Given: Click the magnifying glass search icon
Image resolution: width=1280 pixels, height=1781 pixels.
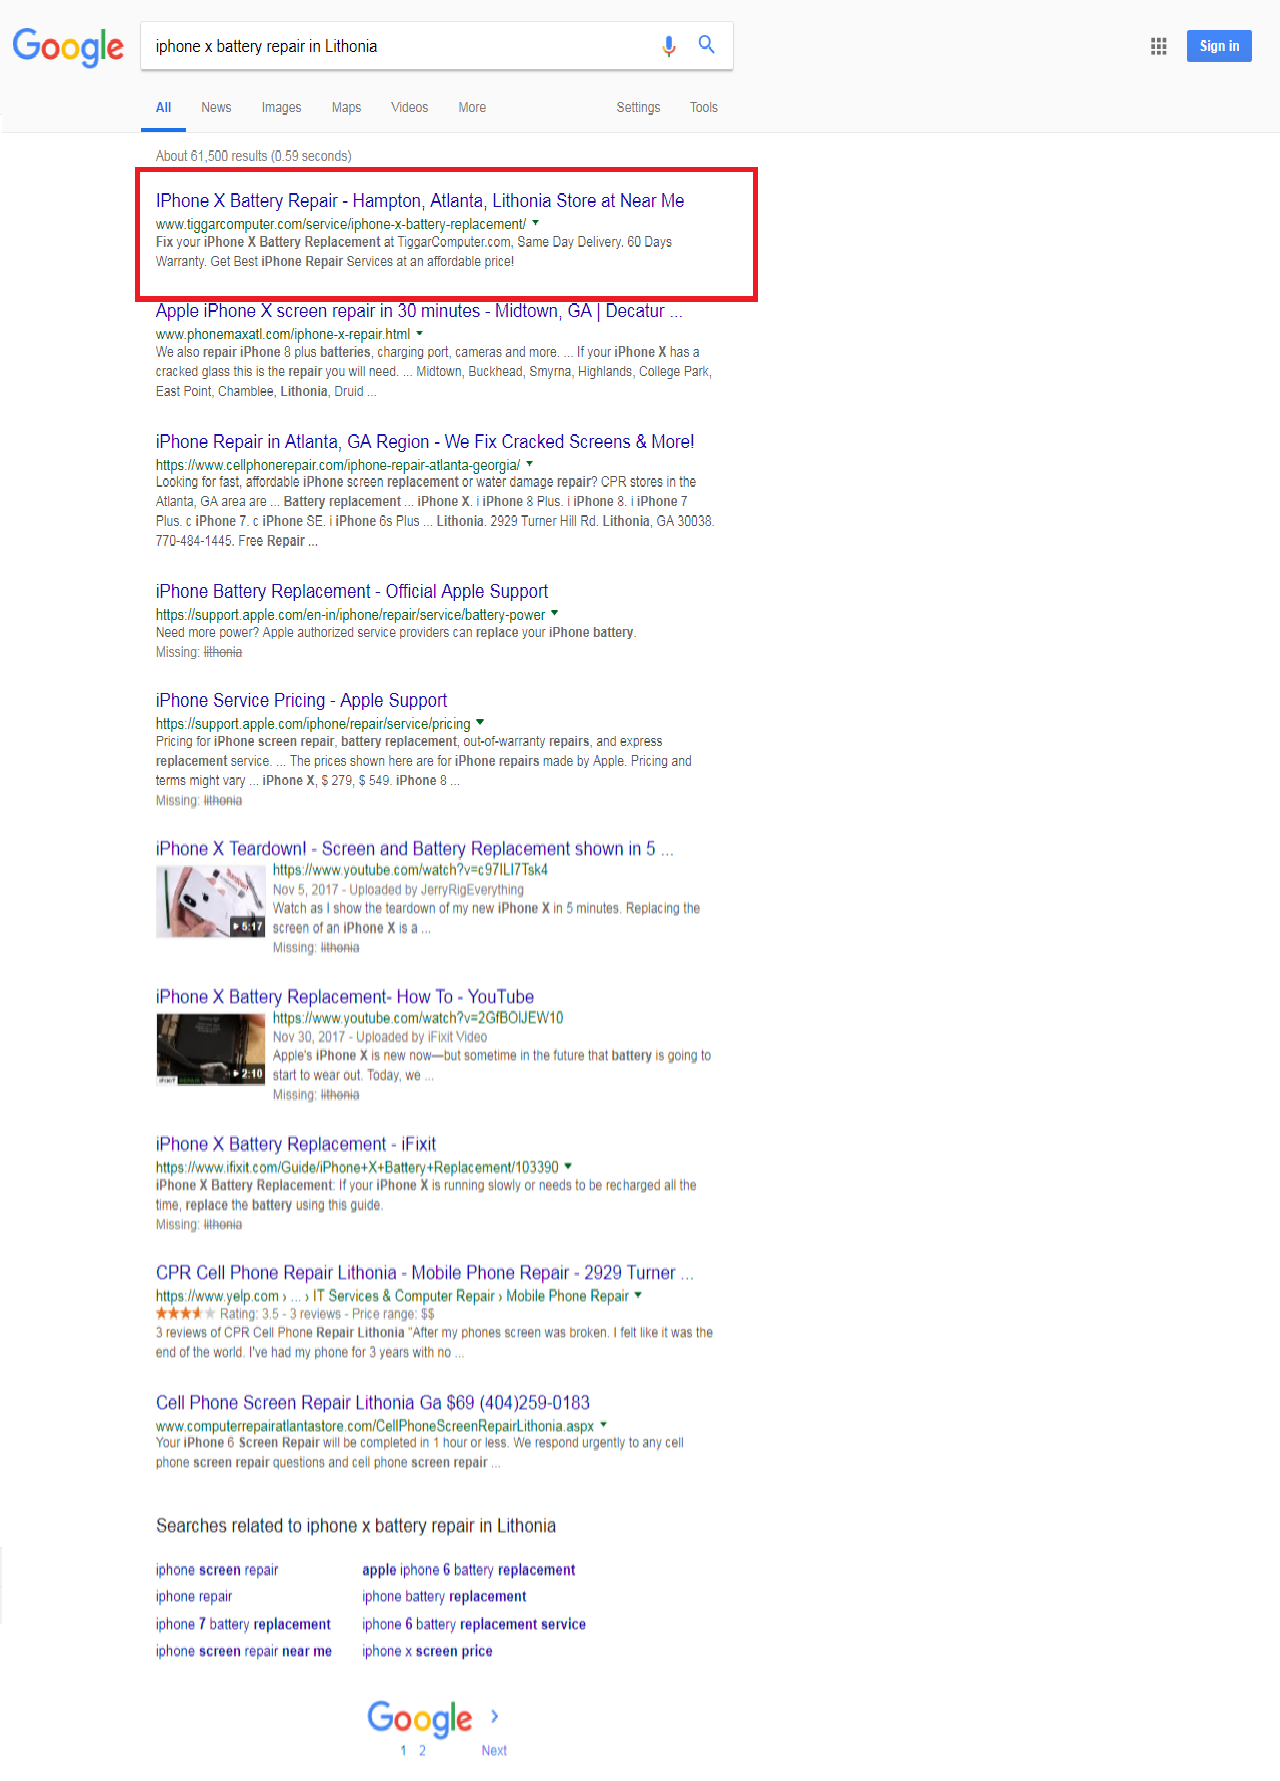Looking at the screenshot, I should click(707, 45).
